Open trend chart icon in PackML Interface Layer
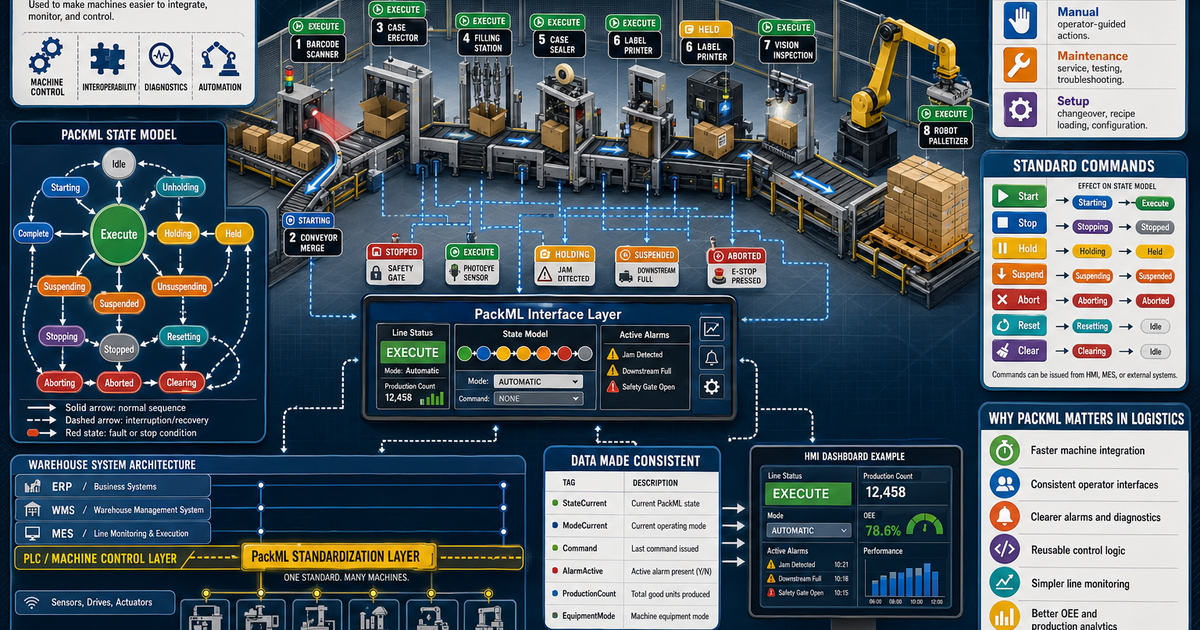Screen dimensions: 1200x630 (x=713, y=328)
